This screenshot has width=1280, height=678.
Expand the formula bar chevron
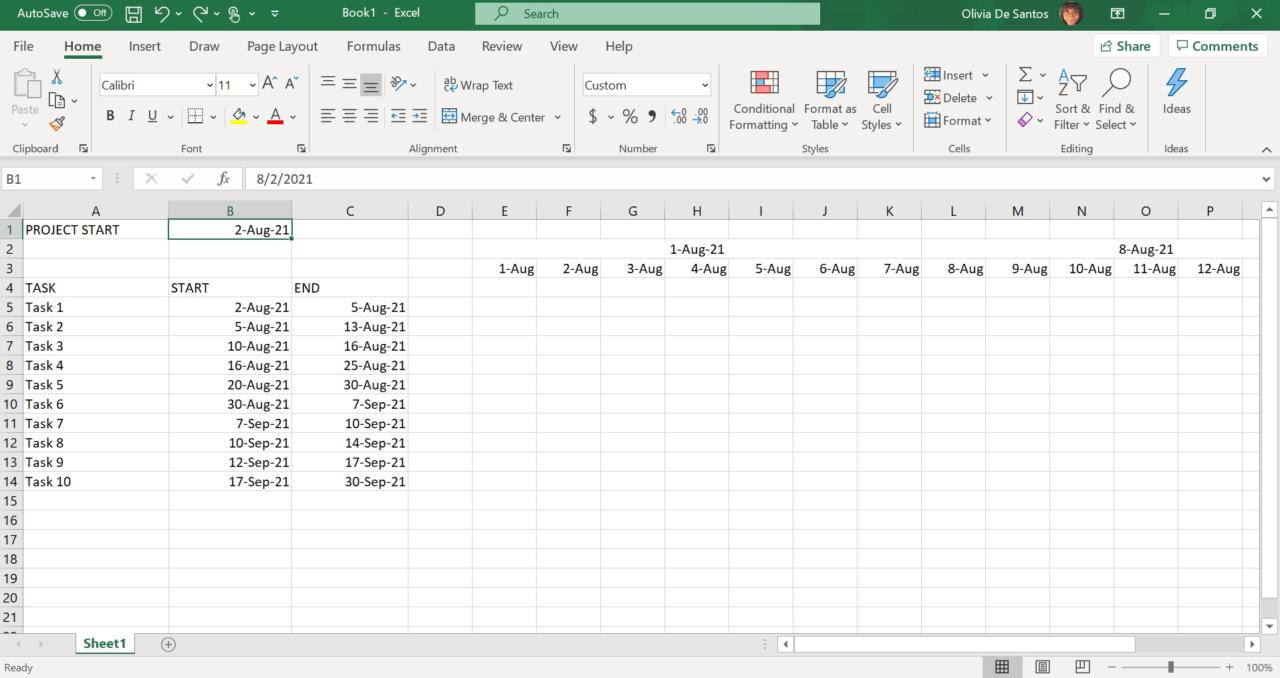1267,179
